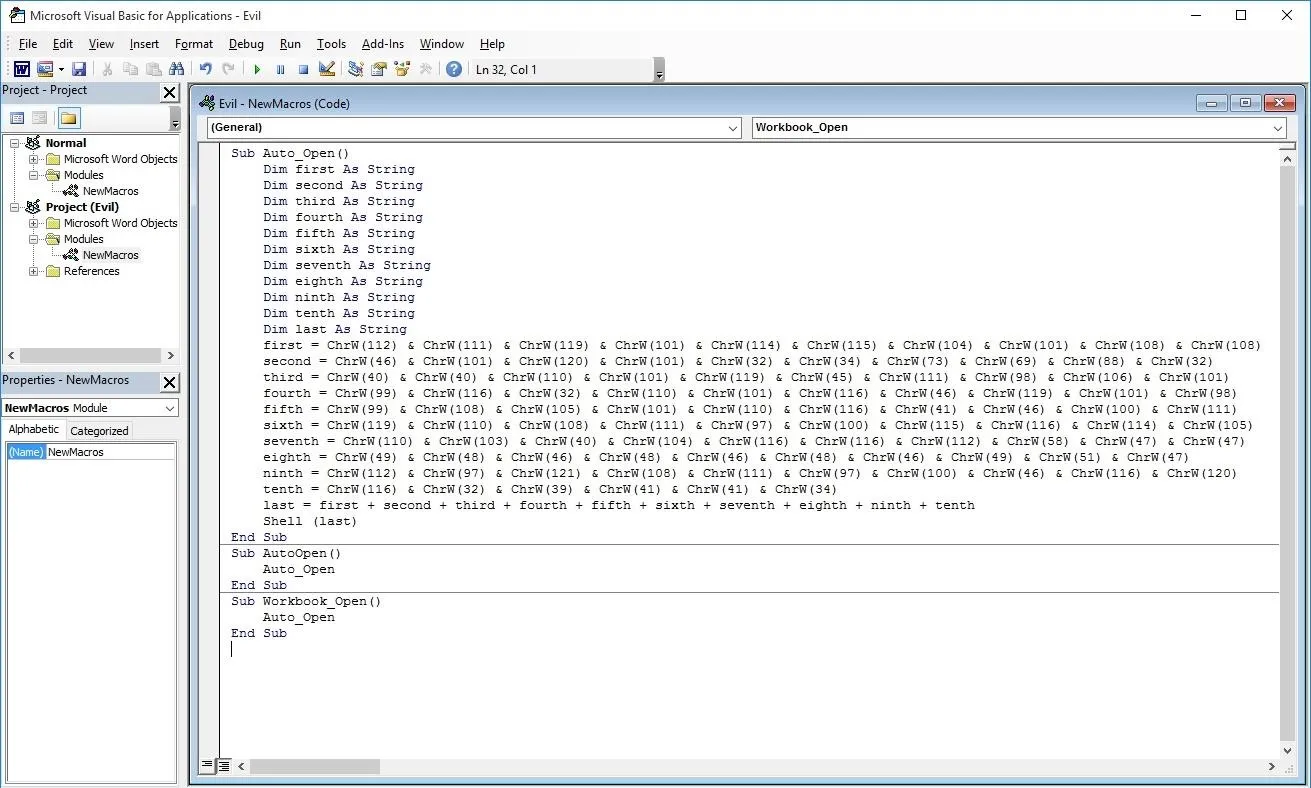Toggle Full Module View button
Viewport: 1311px width, 788px height.
coord(224,766)
